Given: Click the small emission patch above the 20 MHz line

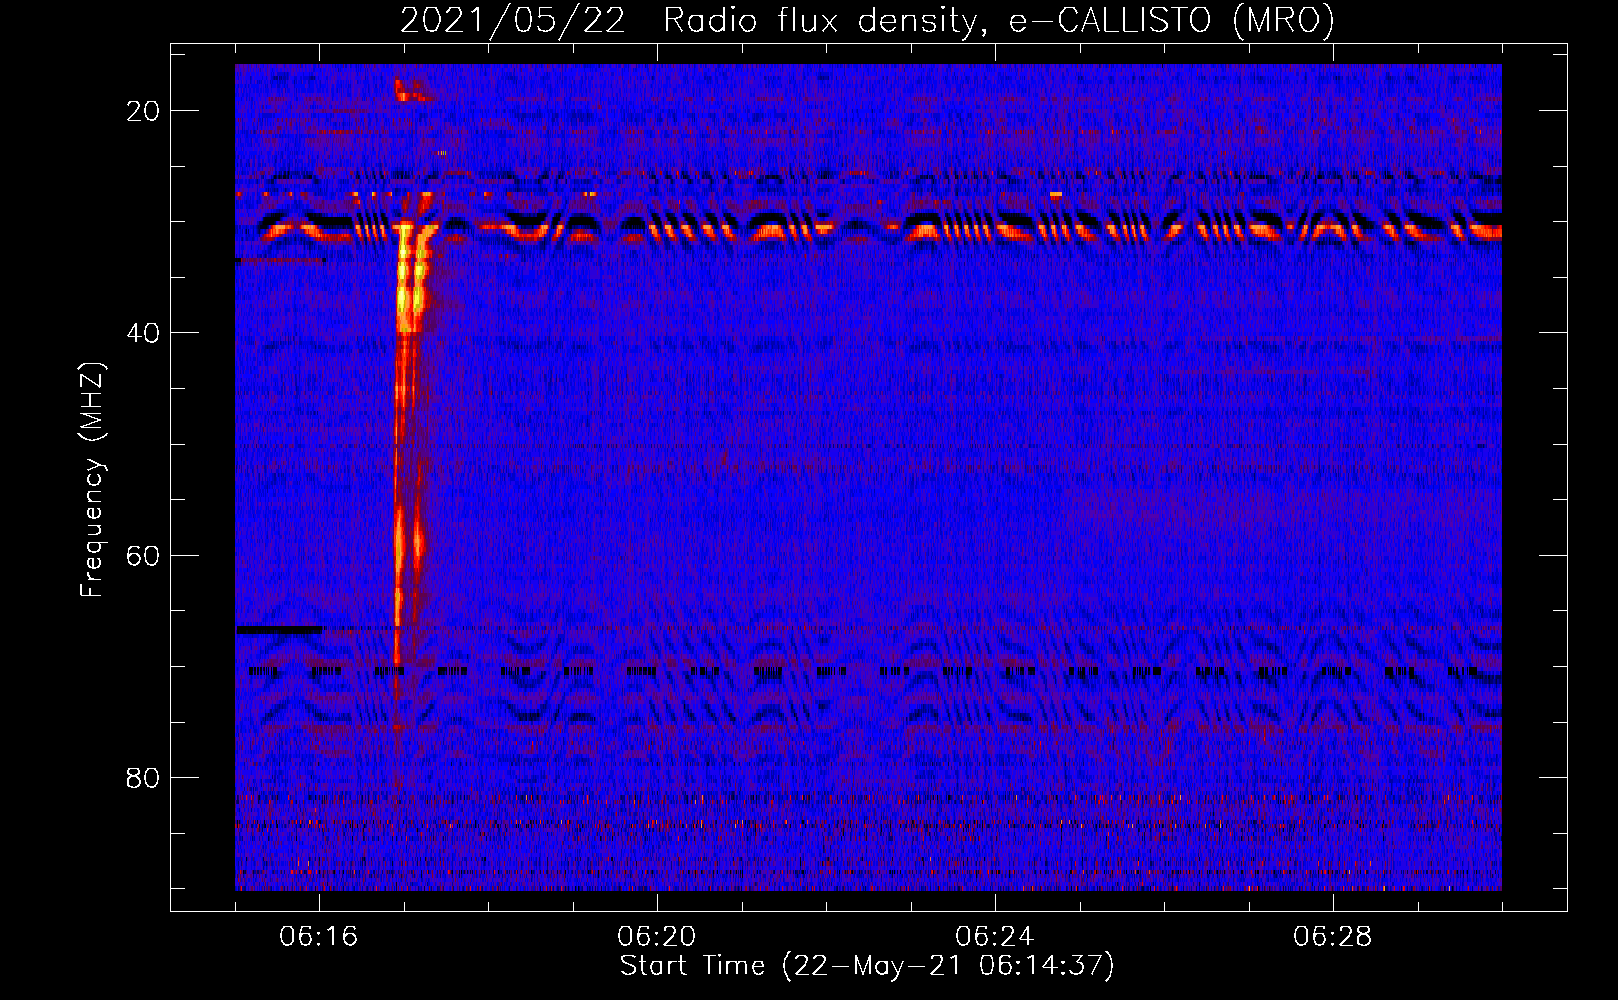Looking at the screenshot, I should click(412, 91).
